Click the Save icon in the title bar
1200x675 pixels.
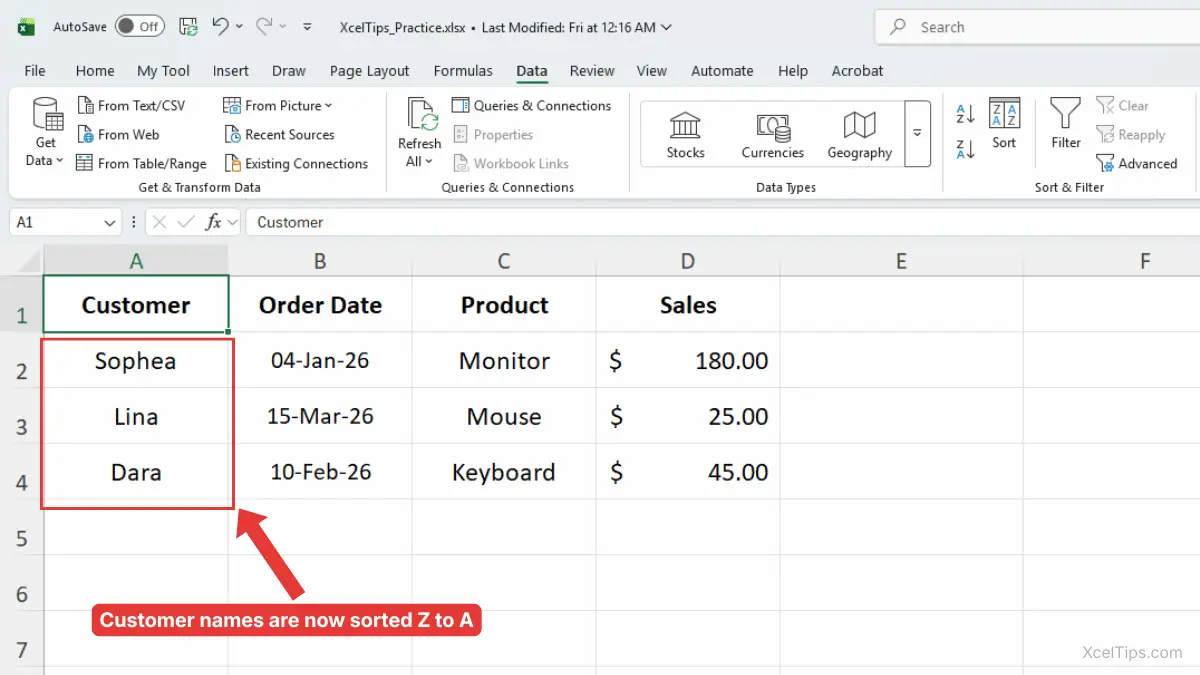(187, 27)
